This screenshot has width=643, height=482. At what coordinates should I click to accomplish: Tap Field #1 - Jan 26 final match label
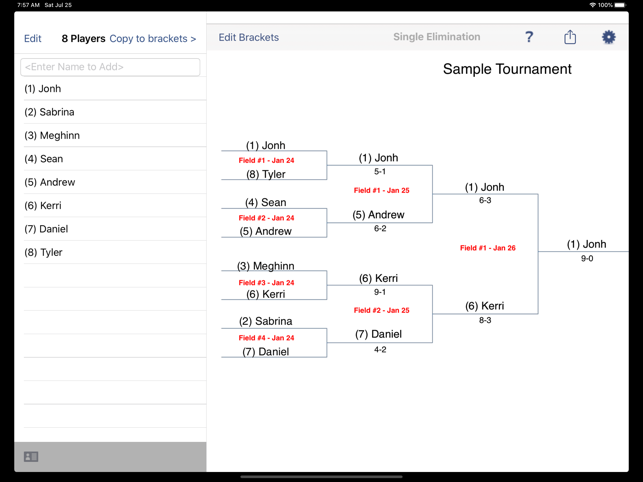pos(488,248)
